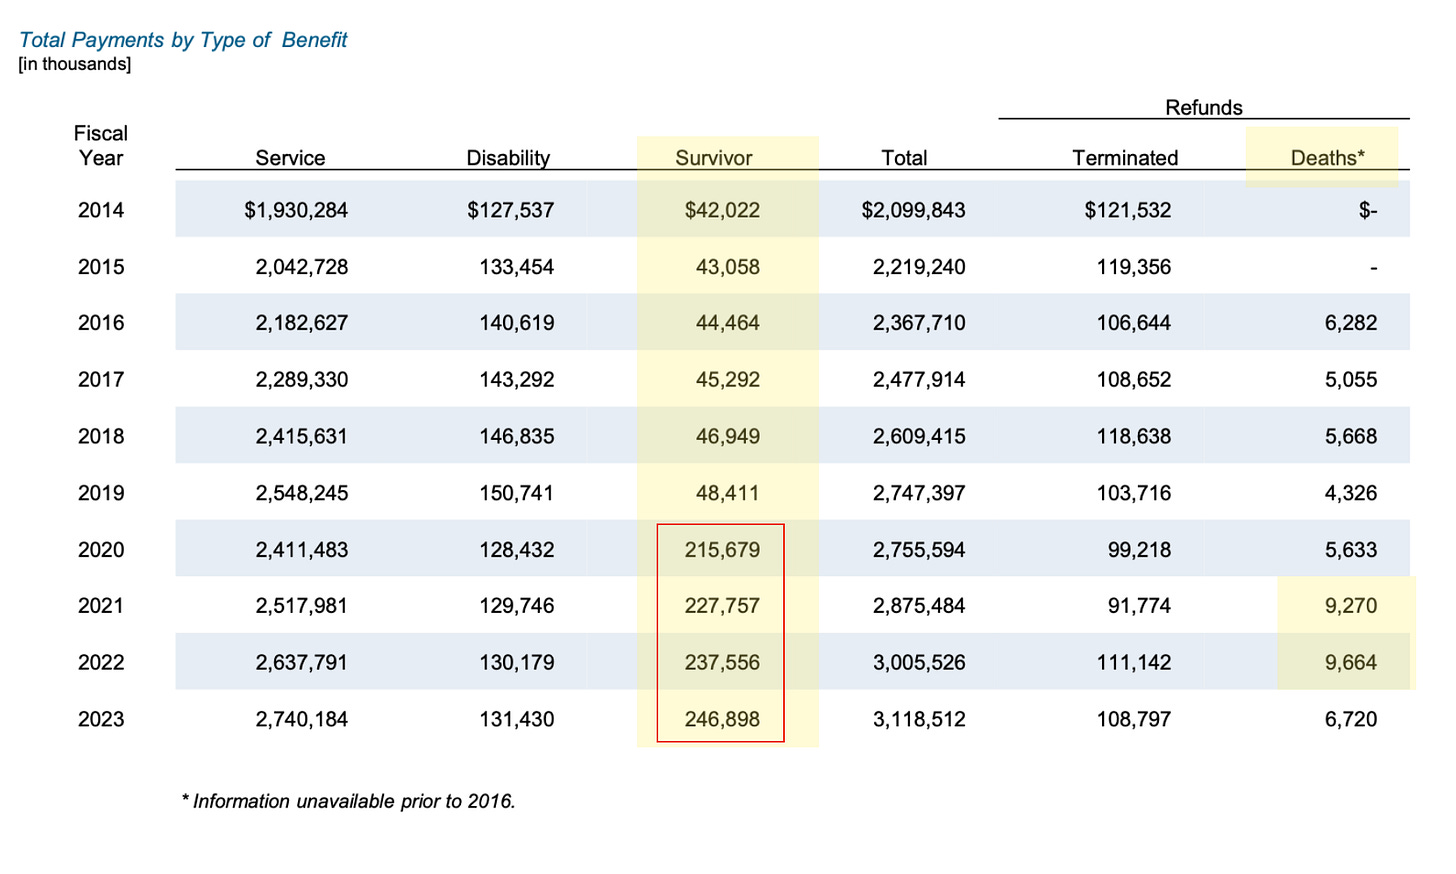Click the Disability value 128,432

pos(516,550)
